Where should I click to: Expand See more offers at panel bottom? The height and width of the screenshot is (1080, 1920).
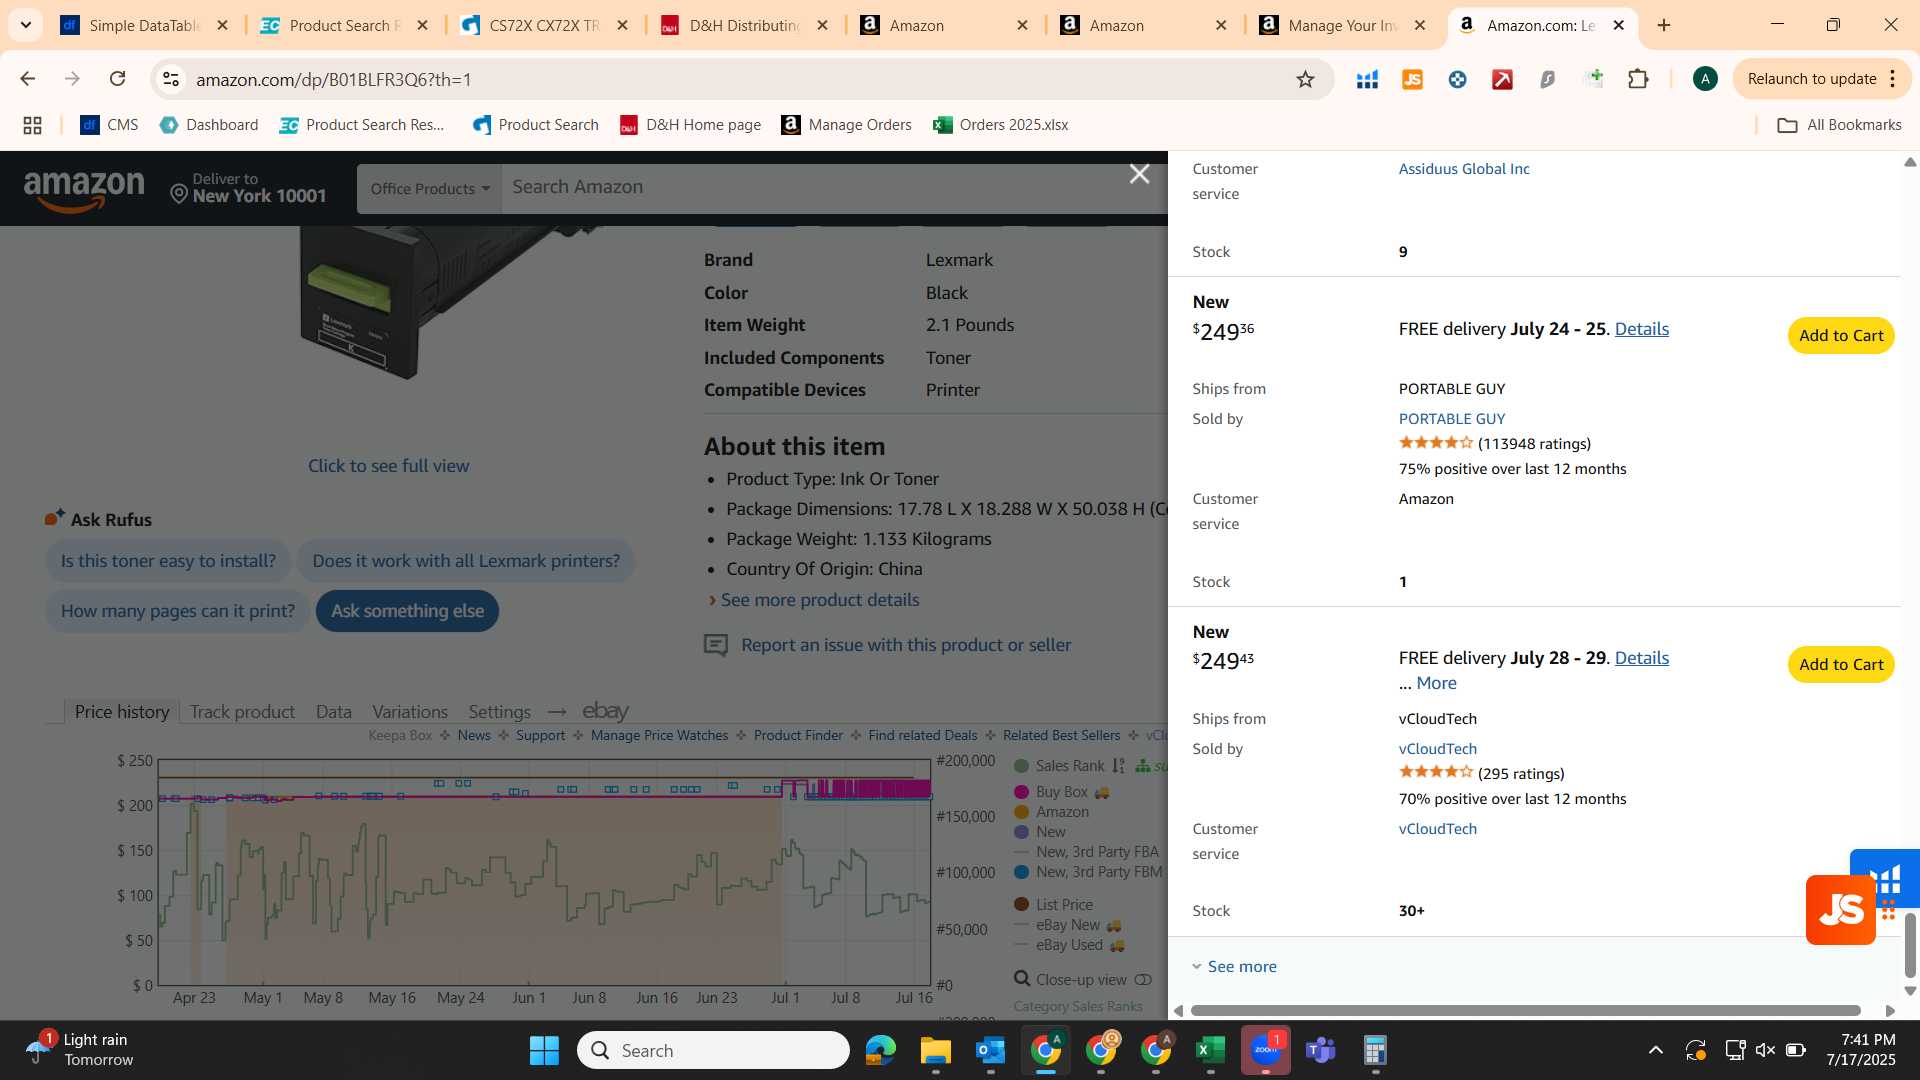(x=1234, y=967)
